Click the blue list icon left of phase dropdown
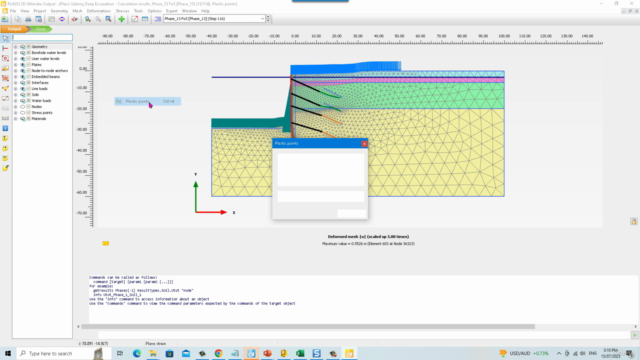The height and width of the screenshot is (360, 640). (x=158, y=19)
